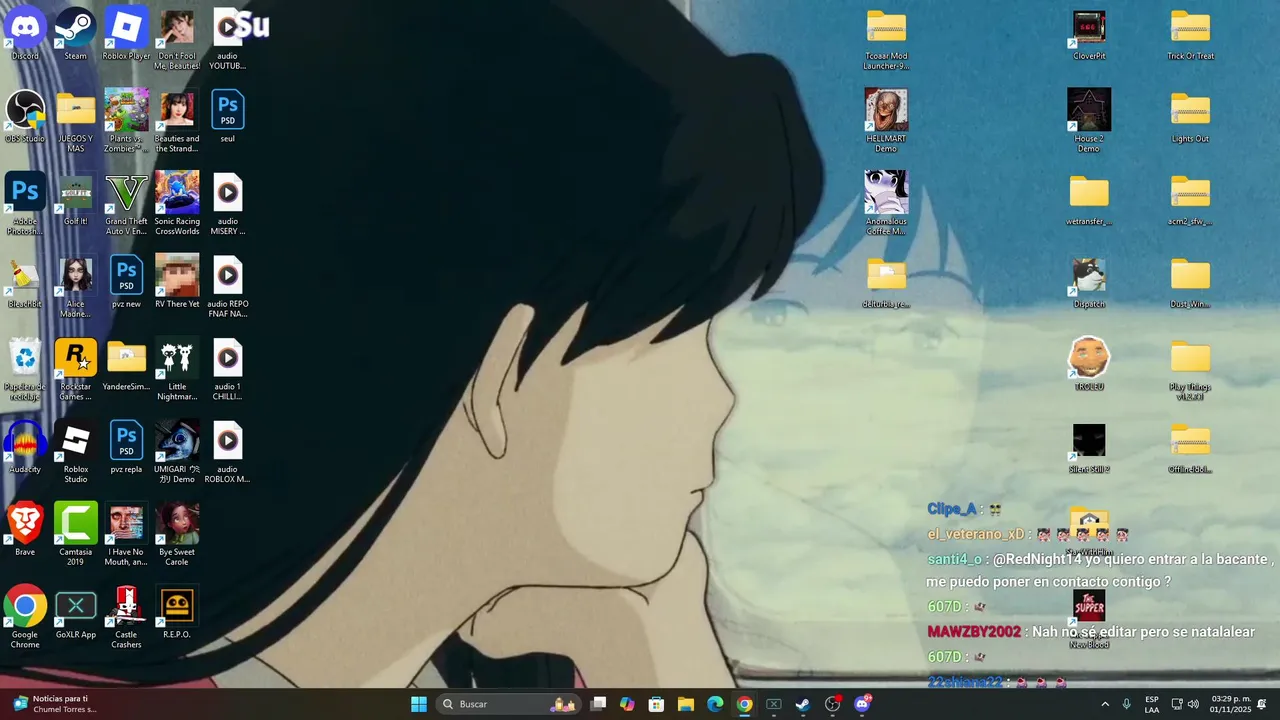Launch Roblox Studio shortcut
This screenshot has height=720, width=1280.
pos(76,453)
